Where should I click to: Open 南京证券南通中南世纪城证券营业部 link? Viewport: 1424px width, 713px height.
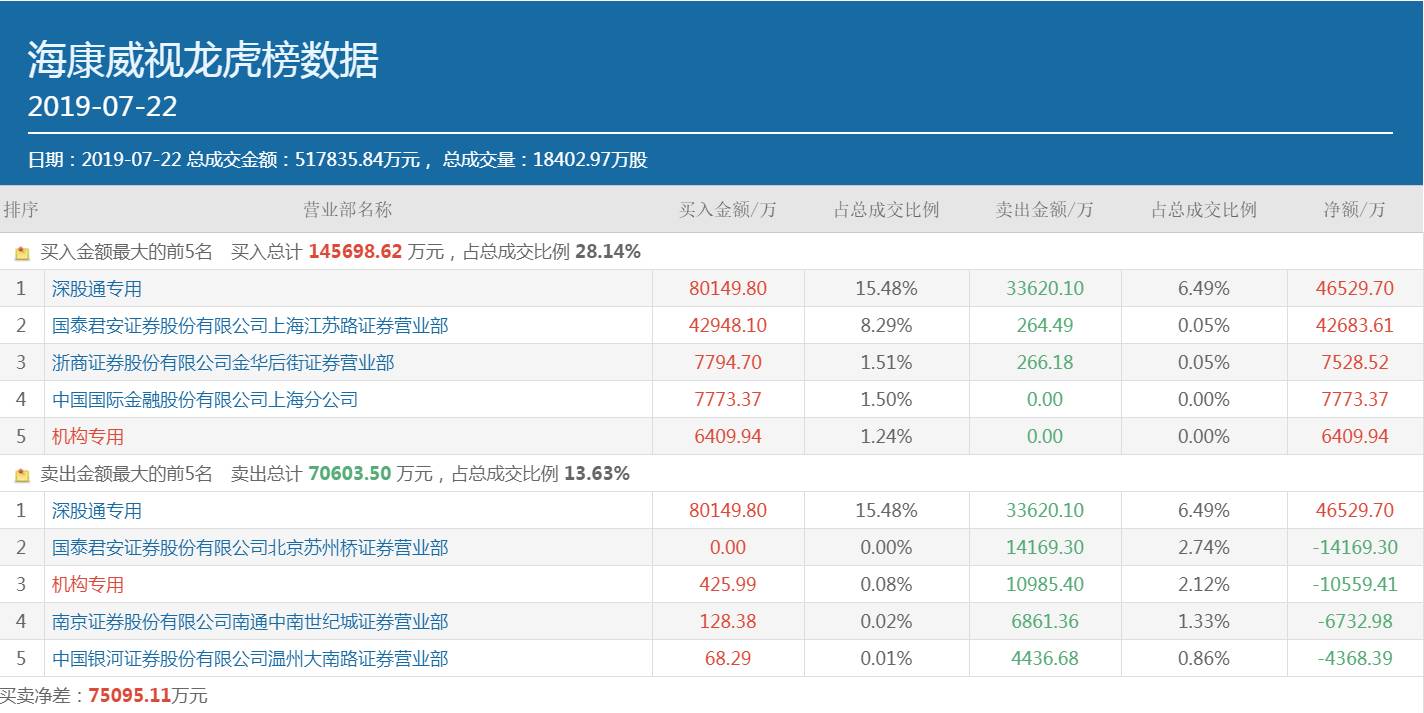[250, 622]
